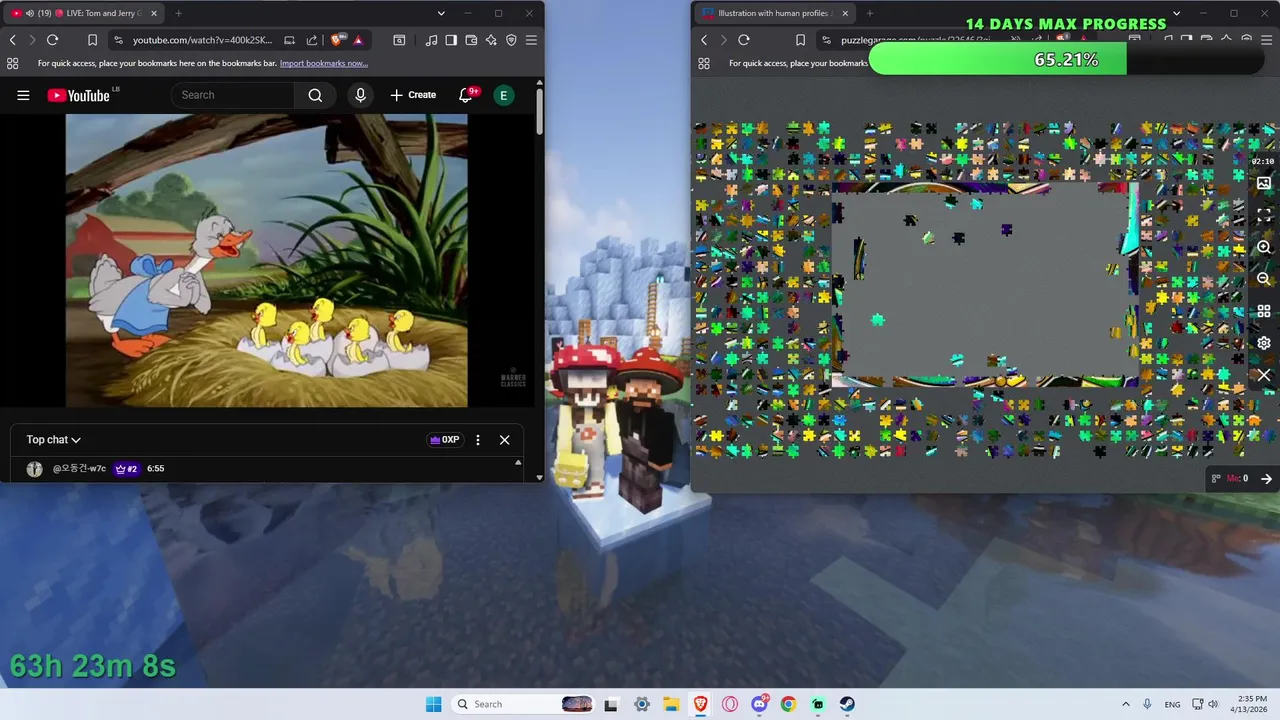
Task: Close the puzzle side toolbar
Action: tap(1264, 375)
